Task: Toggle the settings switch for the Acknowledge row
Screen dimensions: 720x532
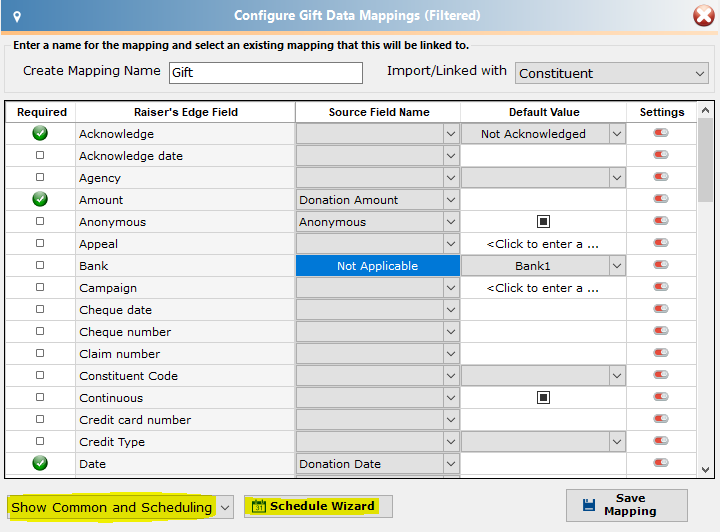Action: [x=661, y=133]
